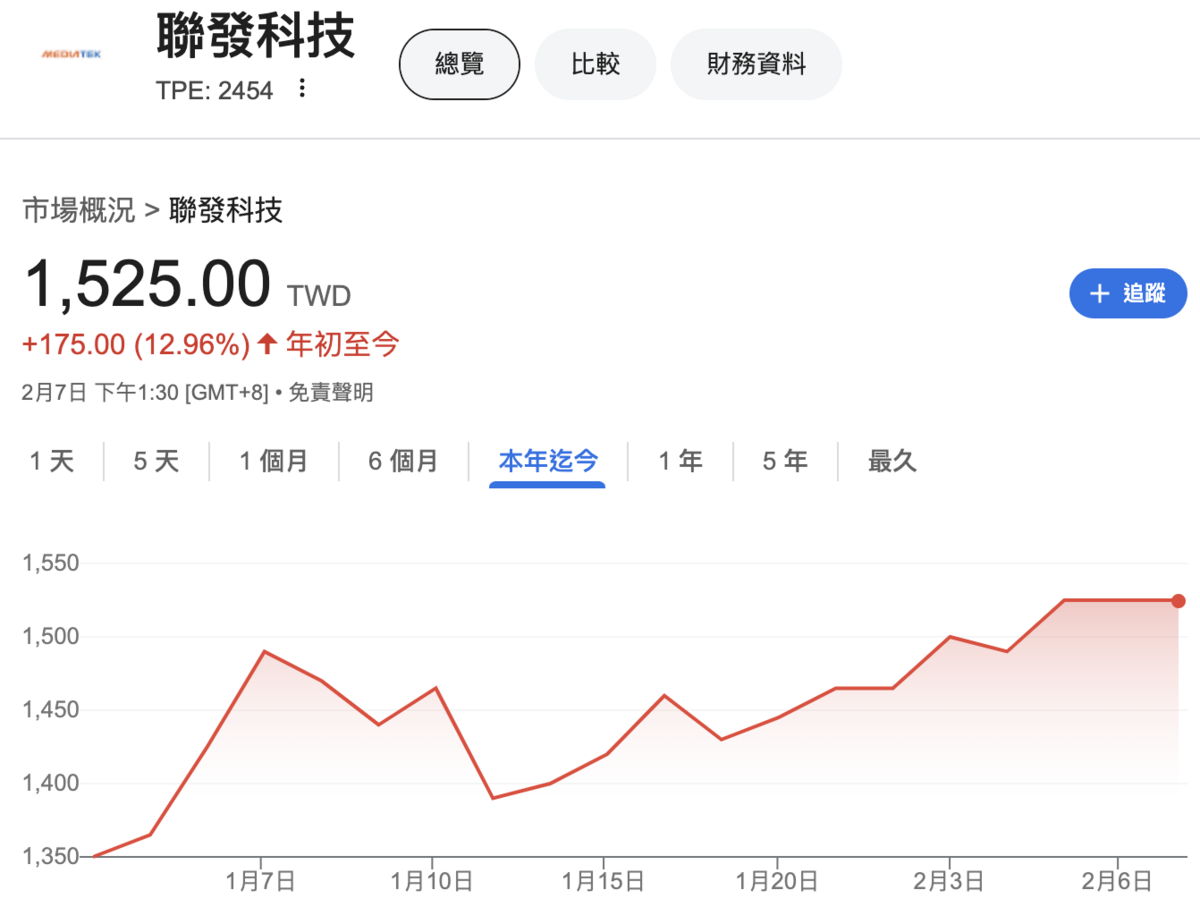Click the 1,450 y-axis label
This screenshot has width=1200, height=907.
(x=50, y=711)
